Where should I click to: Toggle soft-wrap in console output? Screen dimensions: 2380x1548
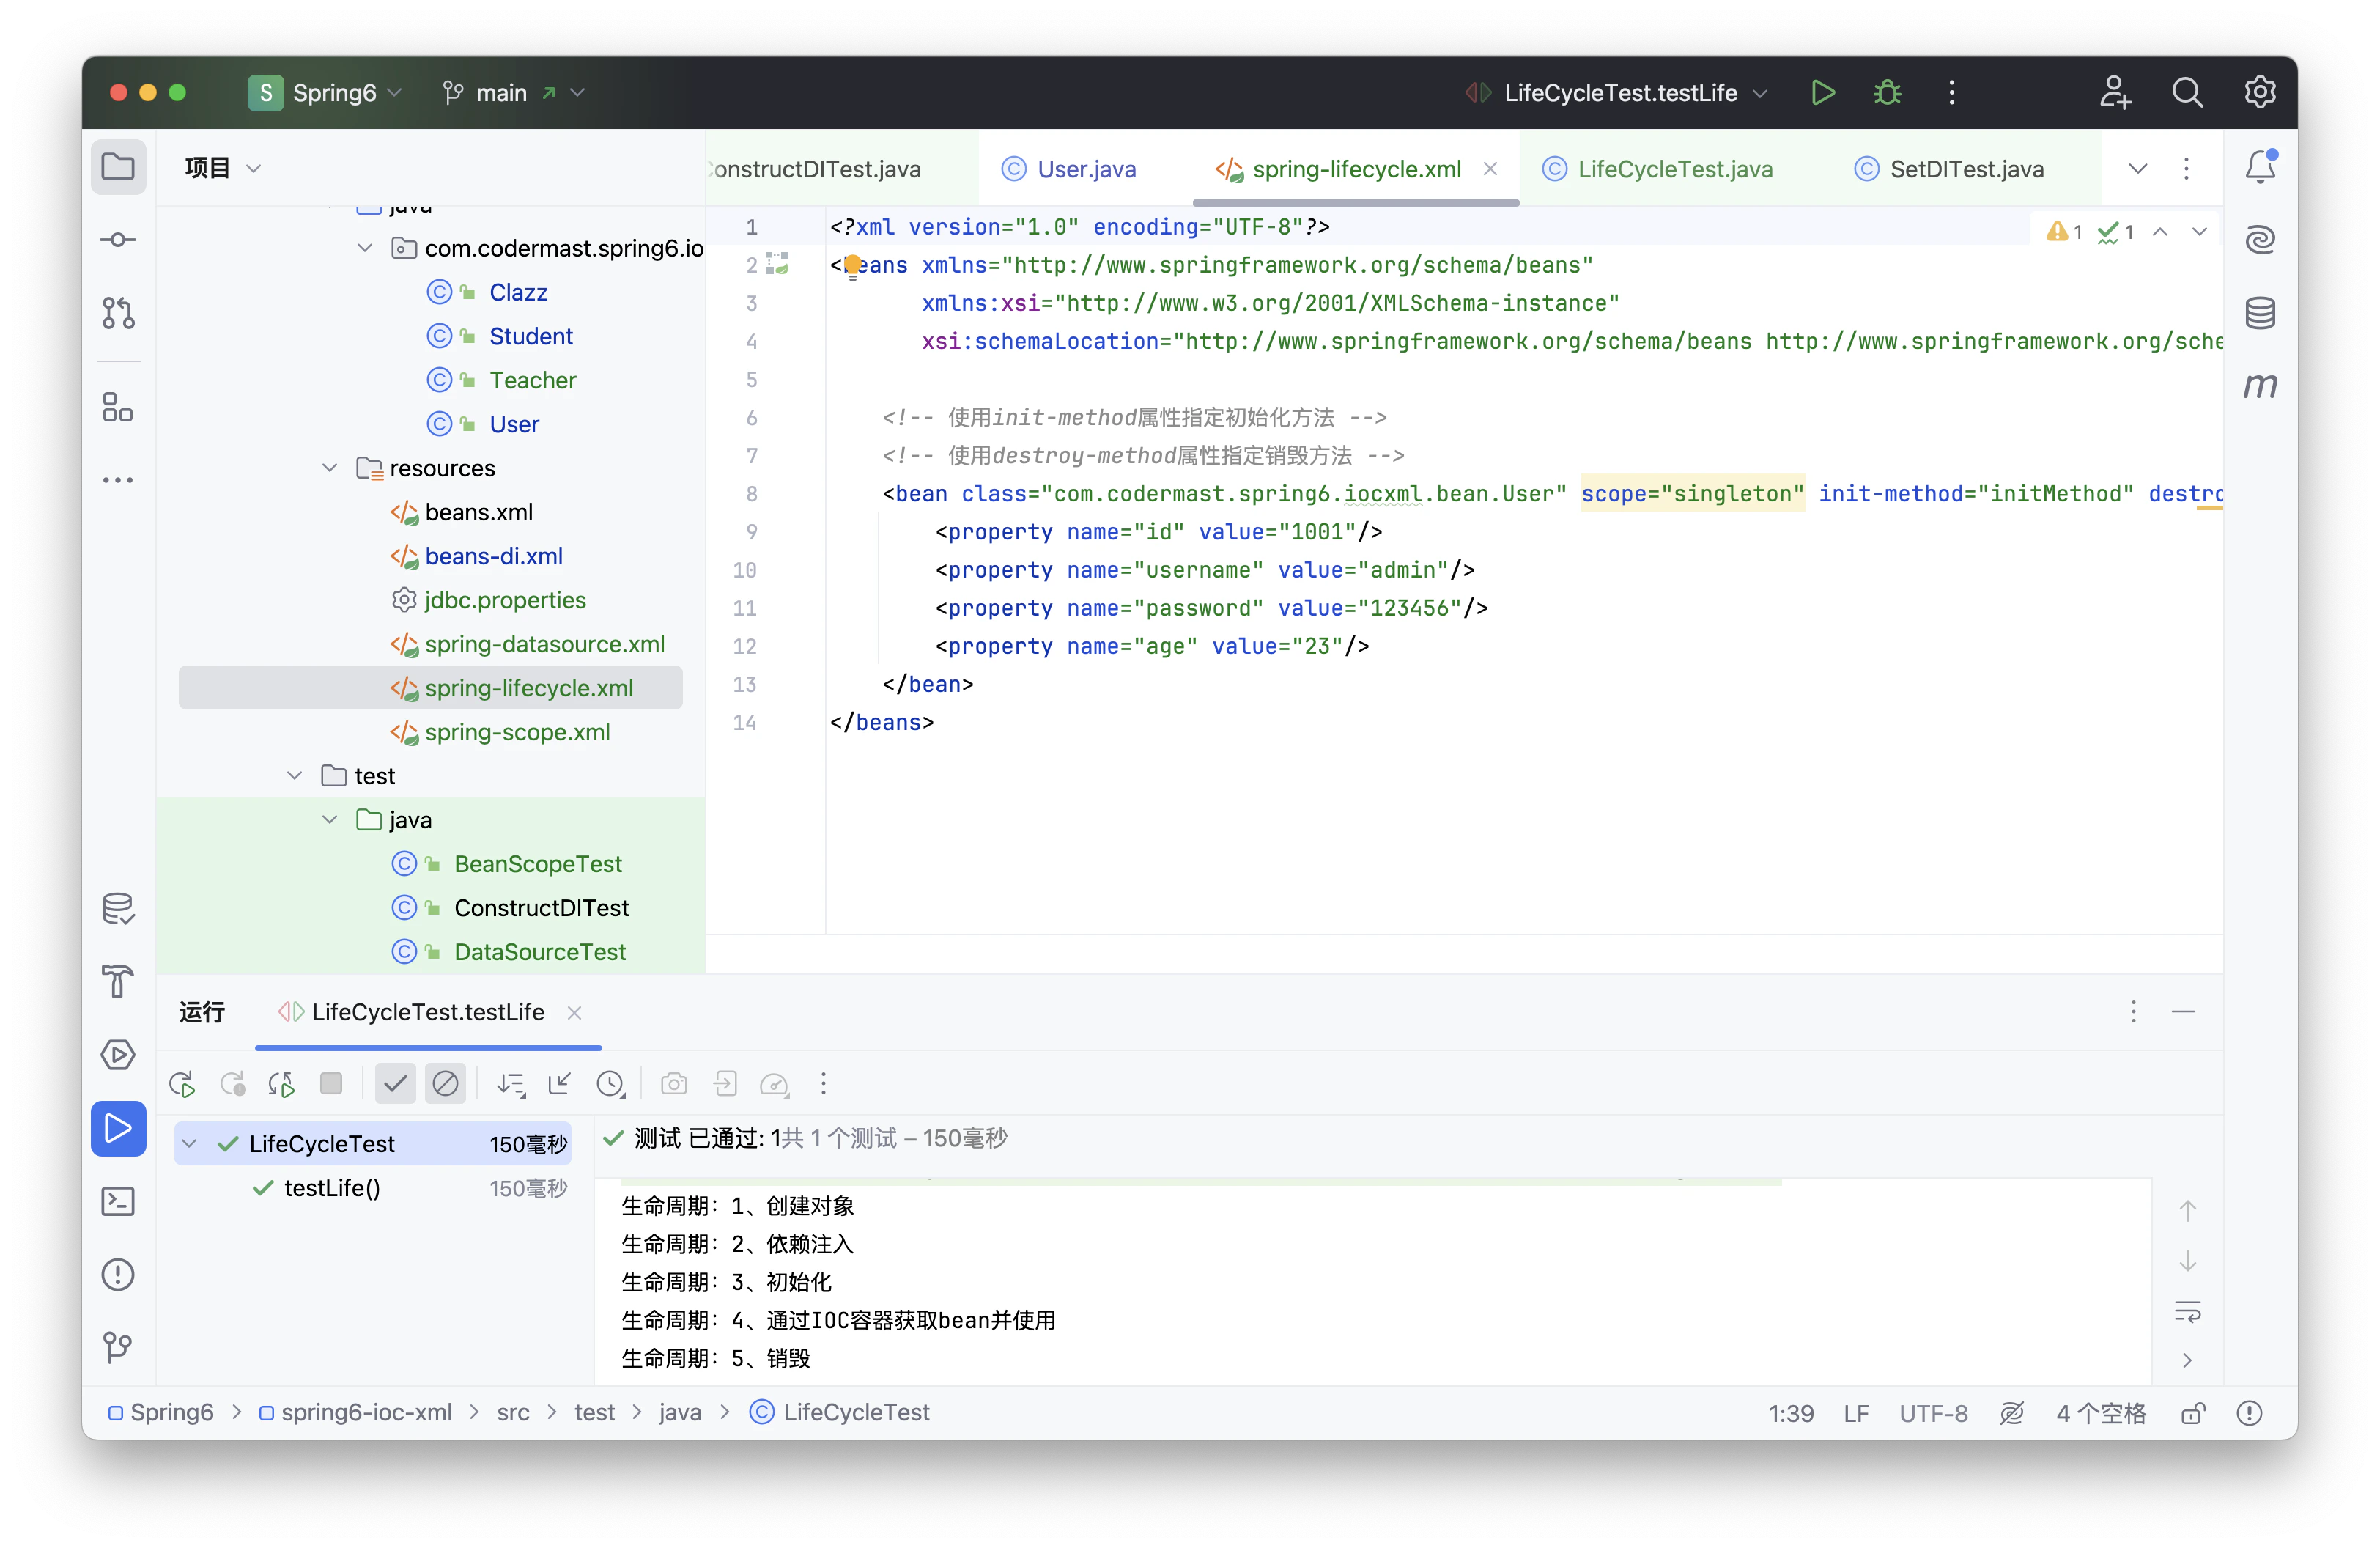pyautogui.click(x=2187, y=1311)
